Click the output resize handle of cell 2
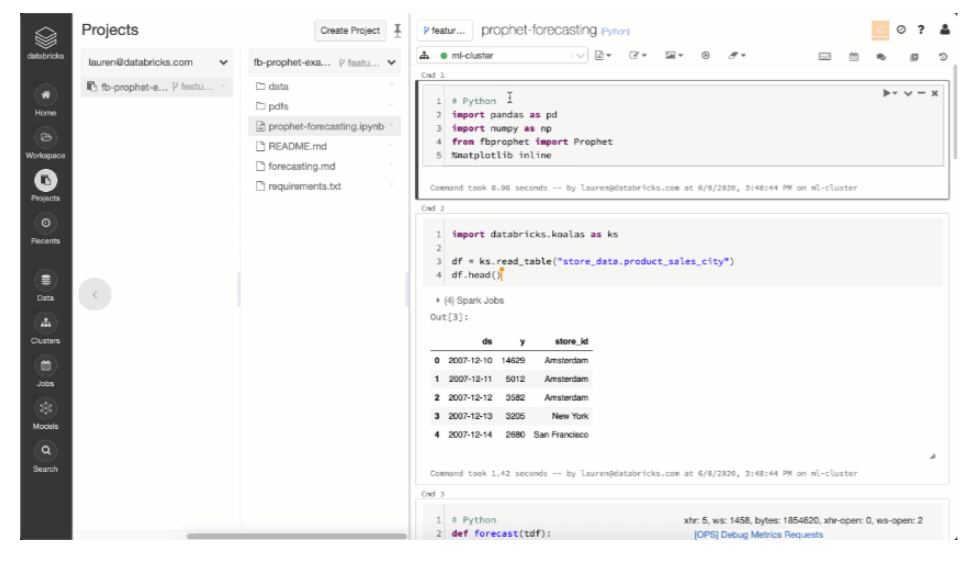 pos(932,456)
